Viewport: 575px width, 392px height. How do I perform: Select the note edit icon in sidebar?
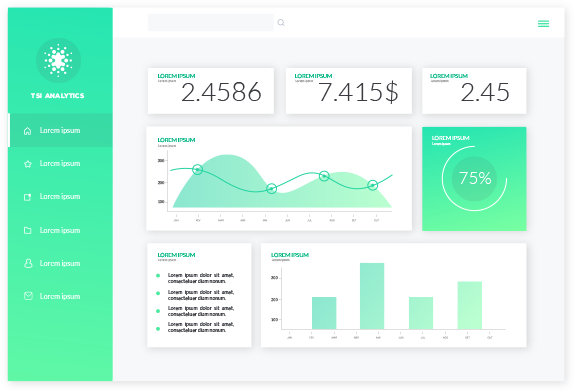(28, 197)
